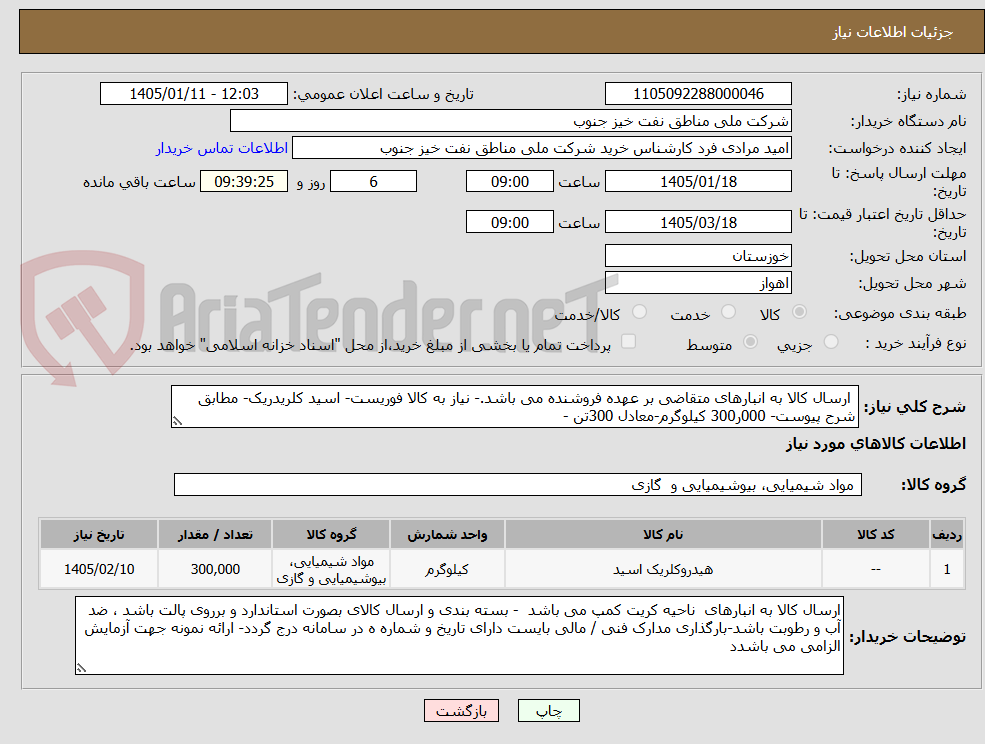
Task: Click the توضیحات خریدار notes textarea
Action: click(459, 636)
